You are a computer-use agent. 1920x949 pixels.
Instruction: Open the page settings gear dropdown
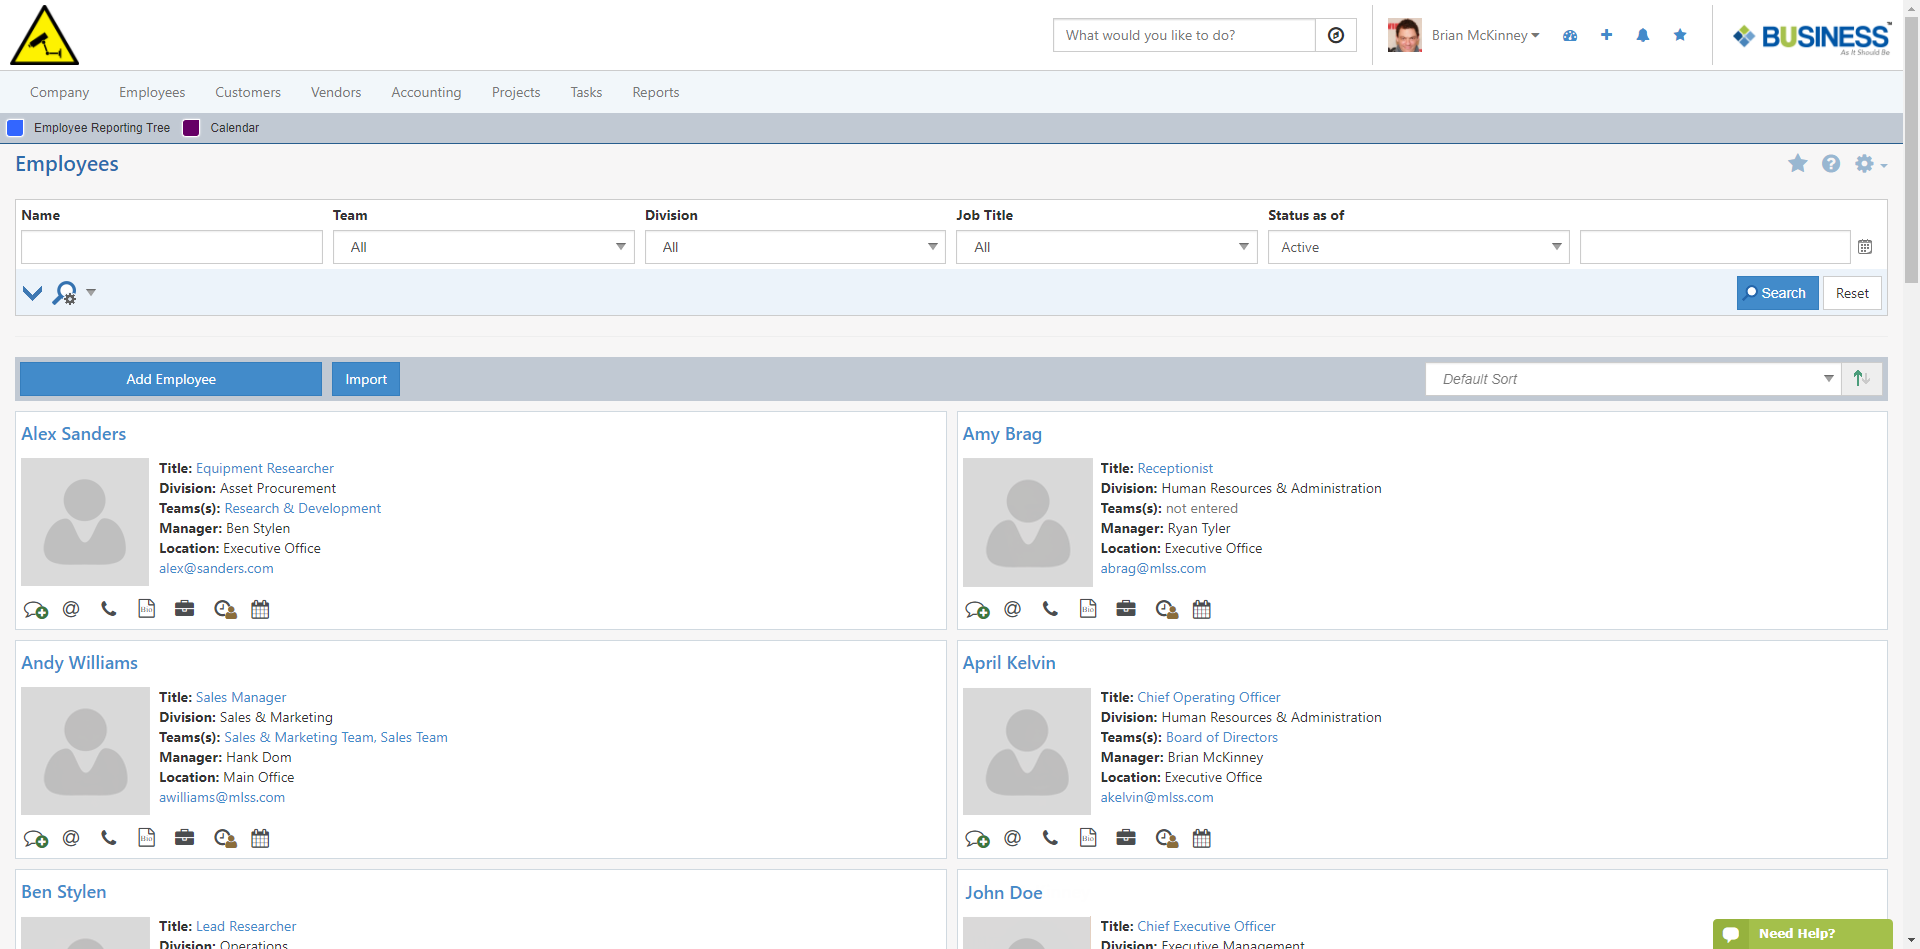pyautogui.click(x=1870, y=163)
